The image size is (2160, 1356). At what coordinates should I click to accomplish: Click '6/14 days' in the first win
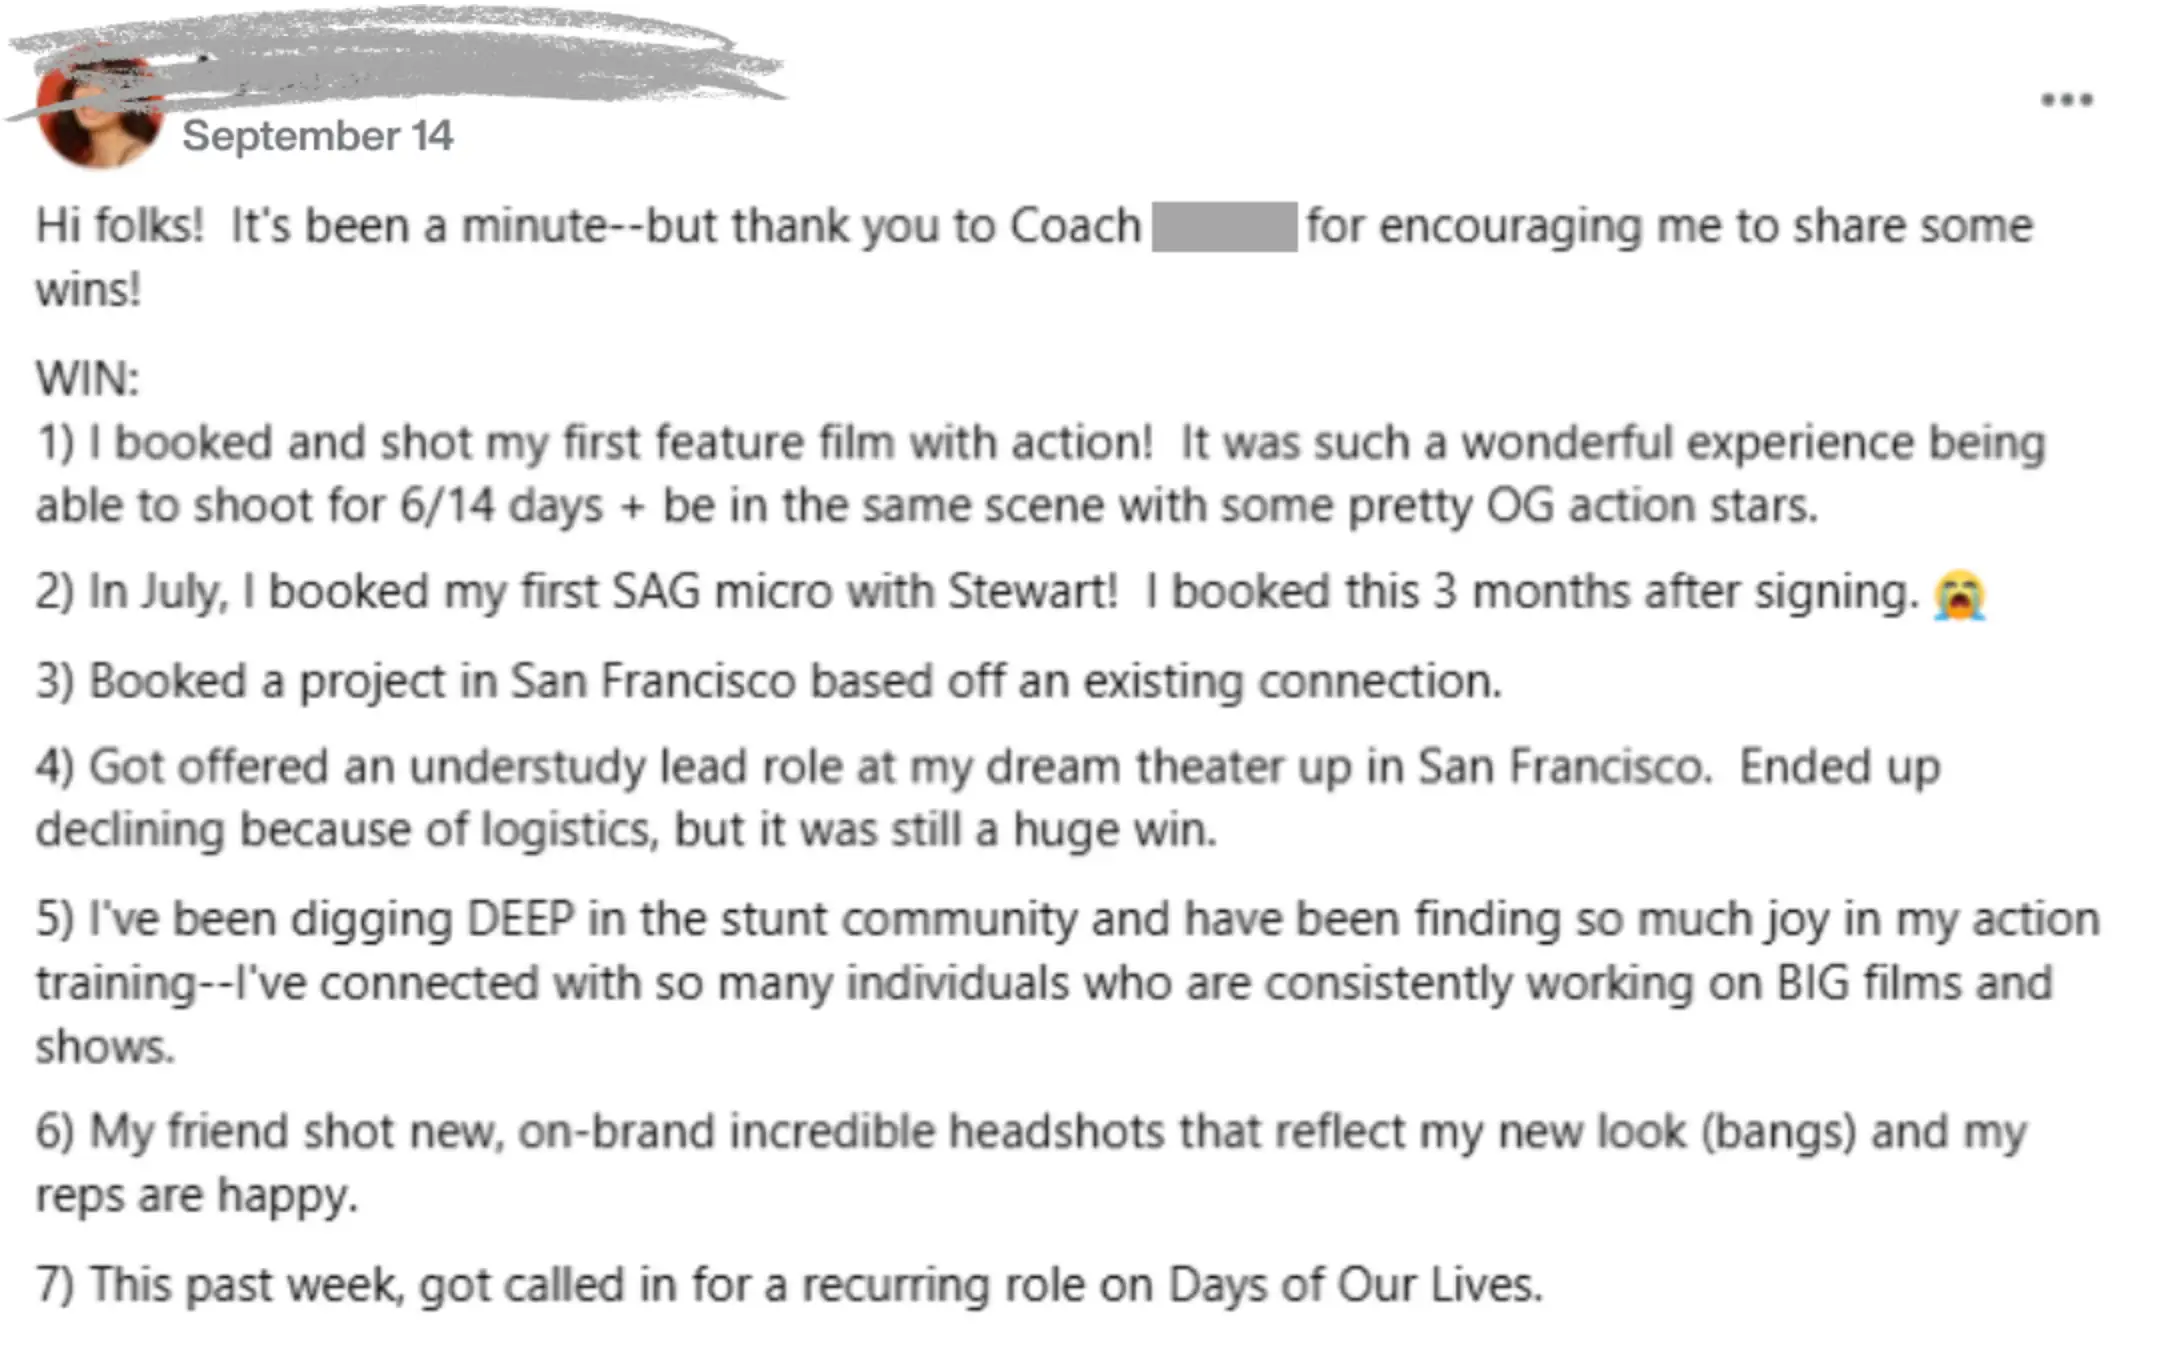[x=501, y=505]
